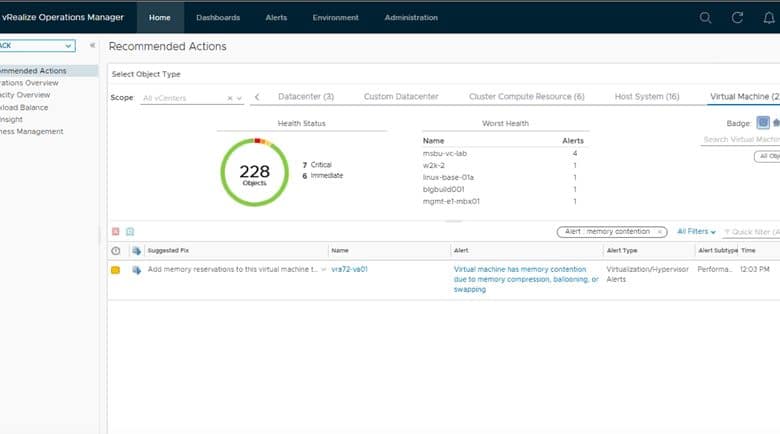Screen dimensions: 780x434
Task: Open the Dashboards menu
Action: coord(218,17)
